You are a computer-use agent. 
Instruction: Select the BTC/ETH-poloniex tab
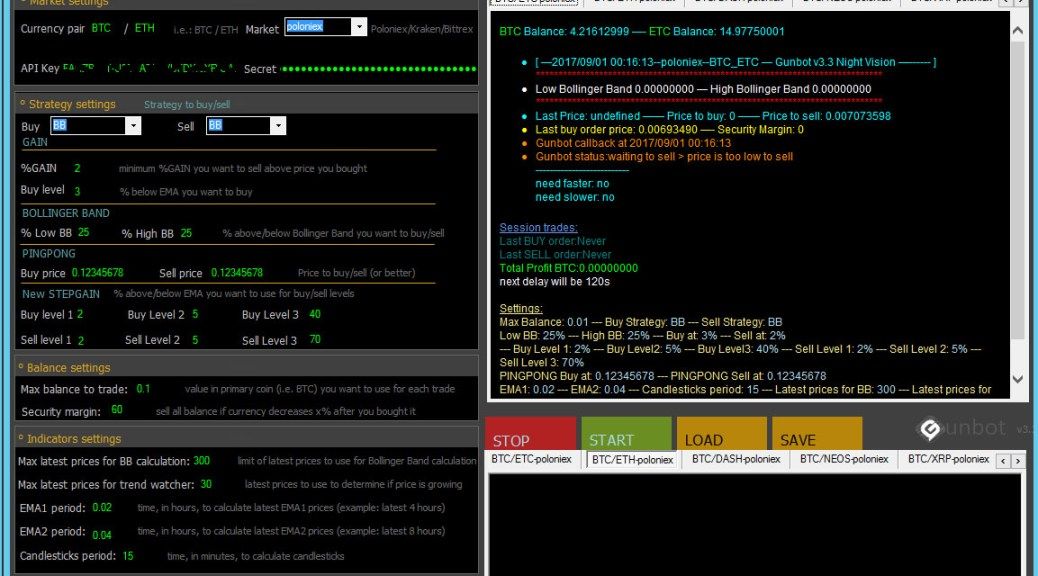tap(632, 459)
